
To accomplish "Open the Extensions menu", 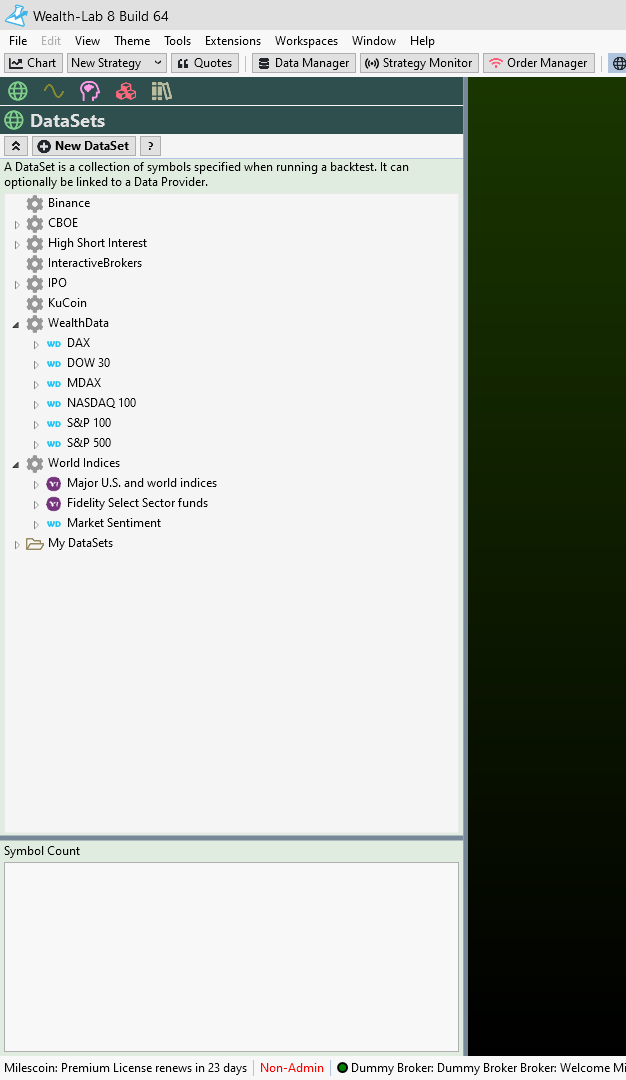I will point(232,41).
